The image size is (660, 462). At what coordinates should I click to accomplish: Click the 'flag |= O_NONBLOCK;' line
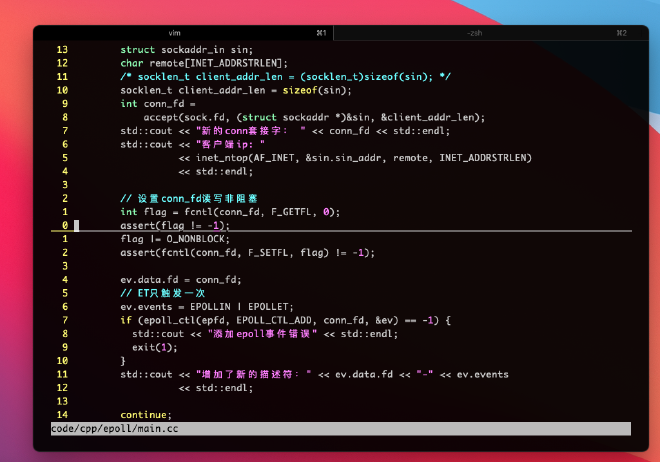175,239
